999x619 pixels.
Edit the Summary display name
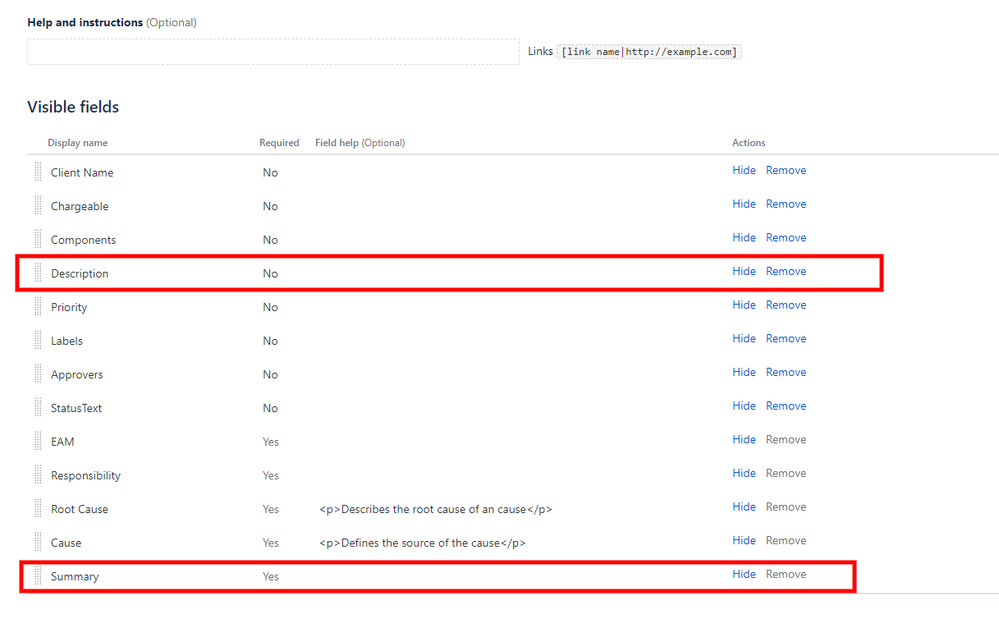tap(75, 577)
